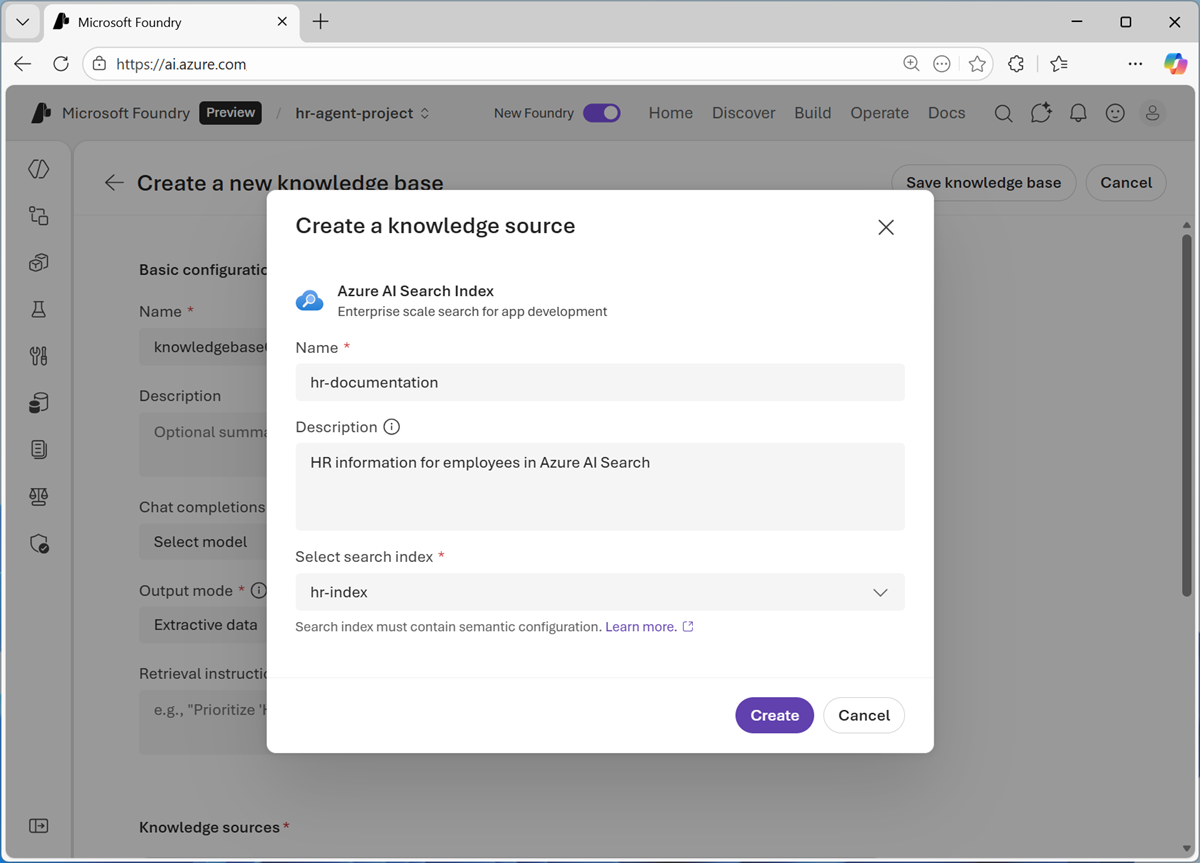
Task: Open the browser tab list chevron
Action: 22,21
